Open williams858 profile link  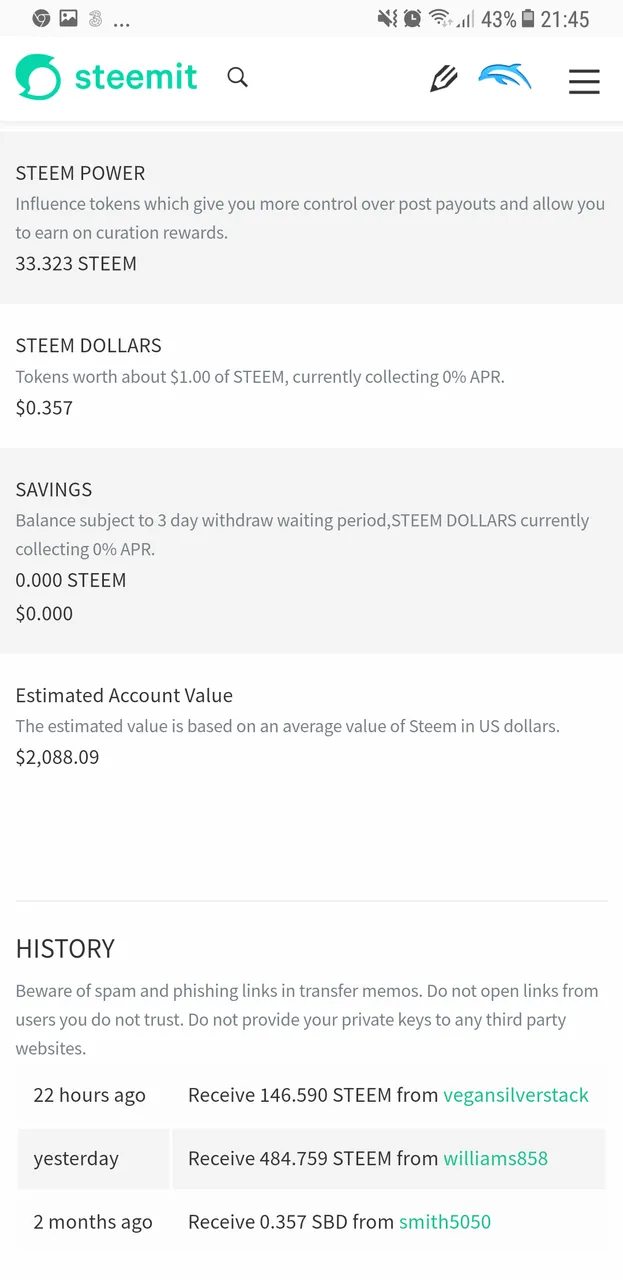496,1158
